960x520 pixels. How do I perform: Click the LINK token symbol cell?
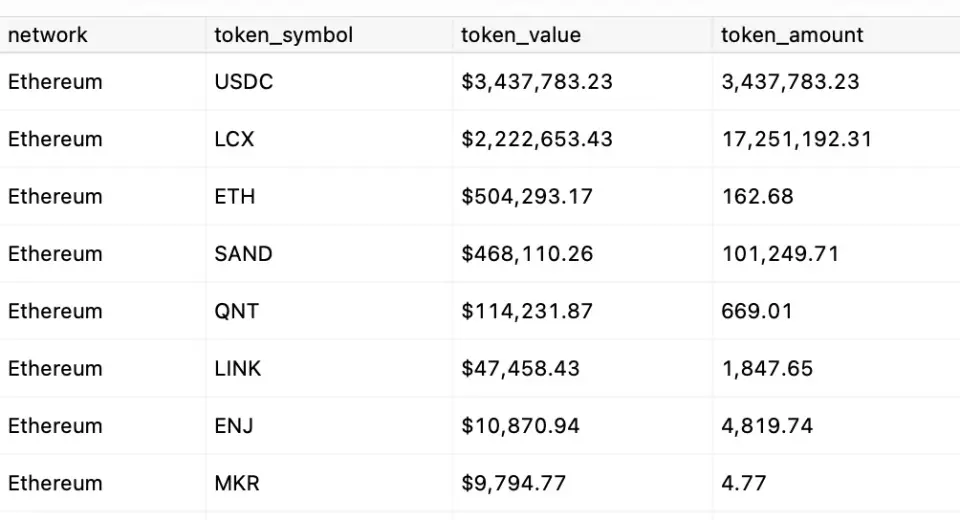[x=238, y=368]
